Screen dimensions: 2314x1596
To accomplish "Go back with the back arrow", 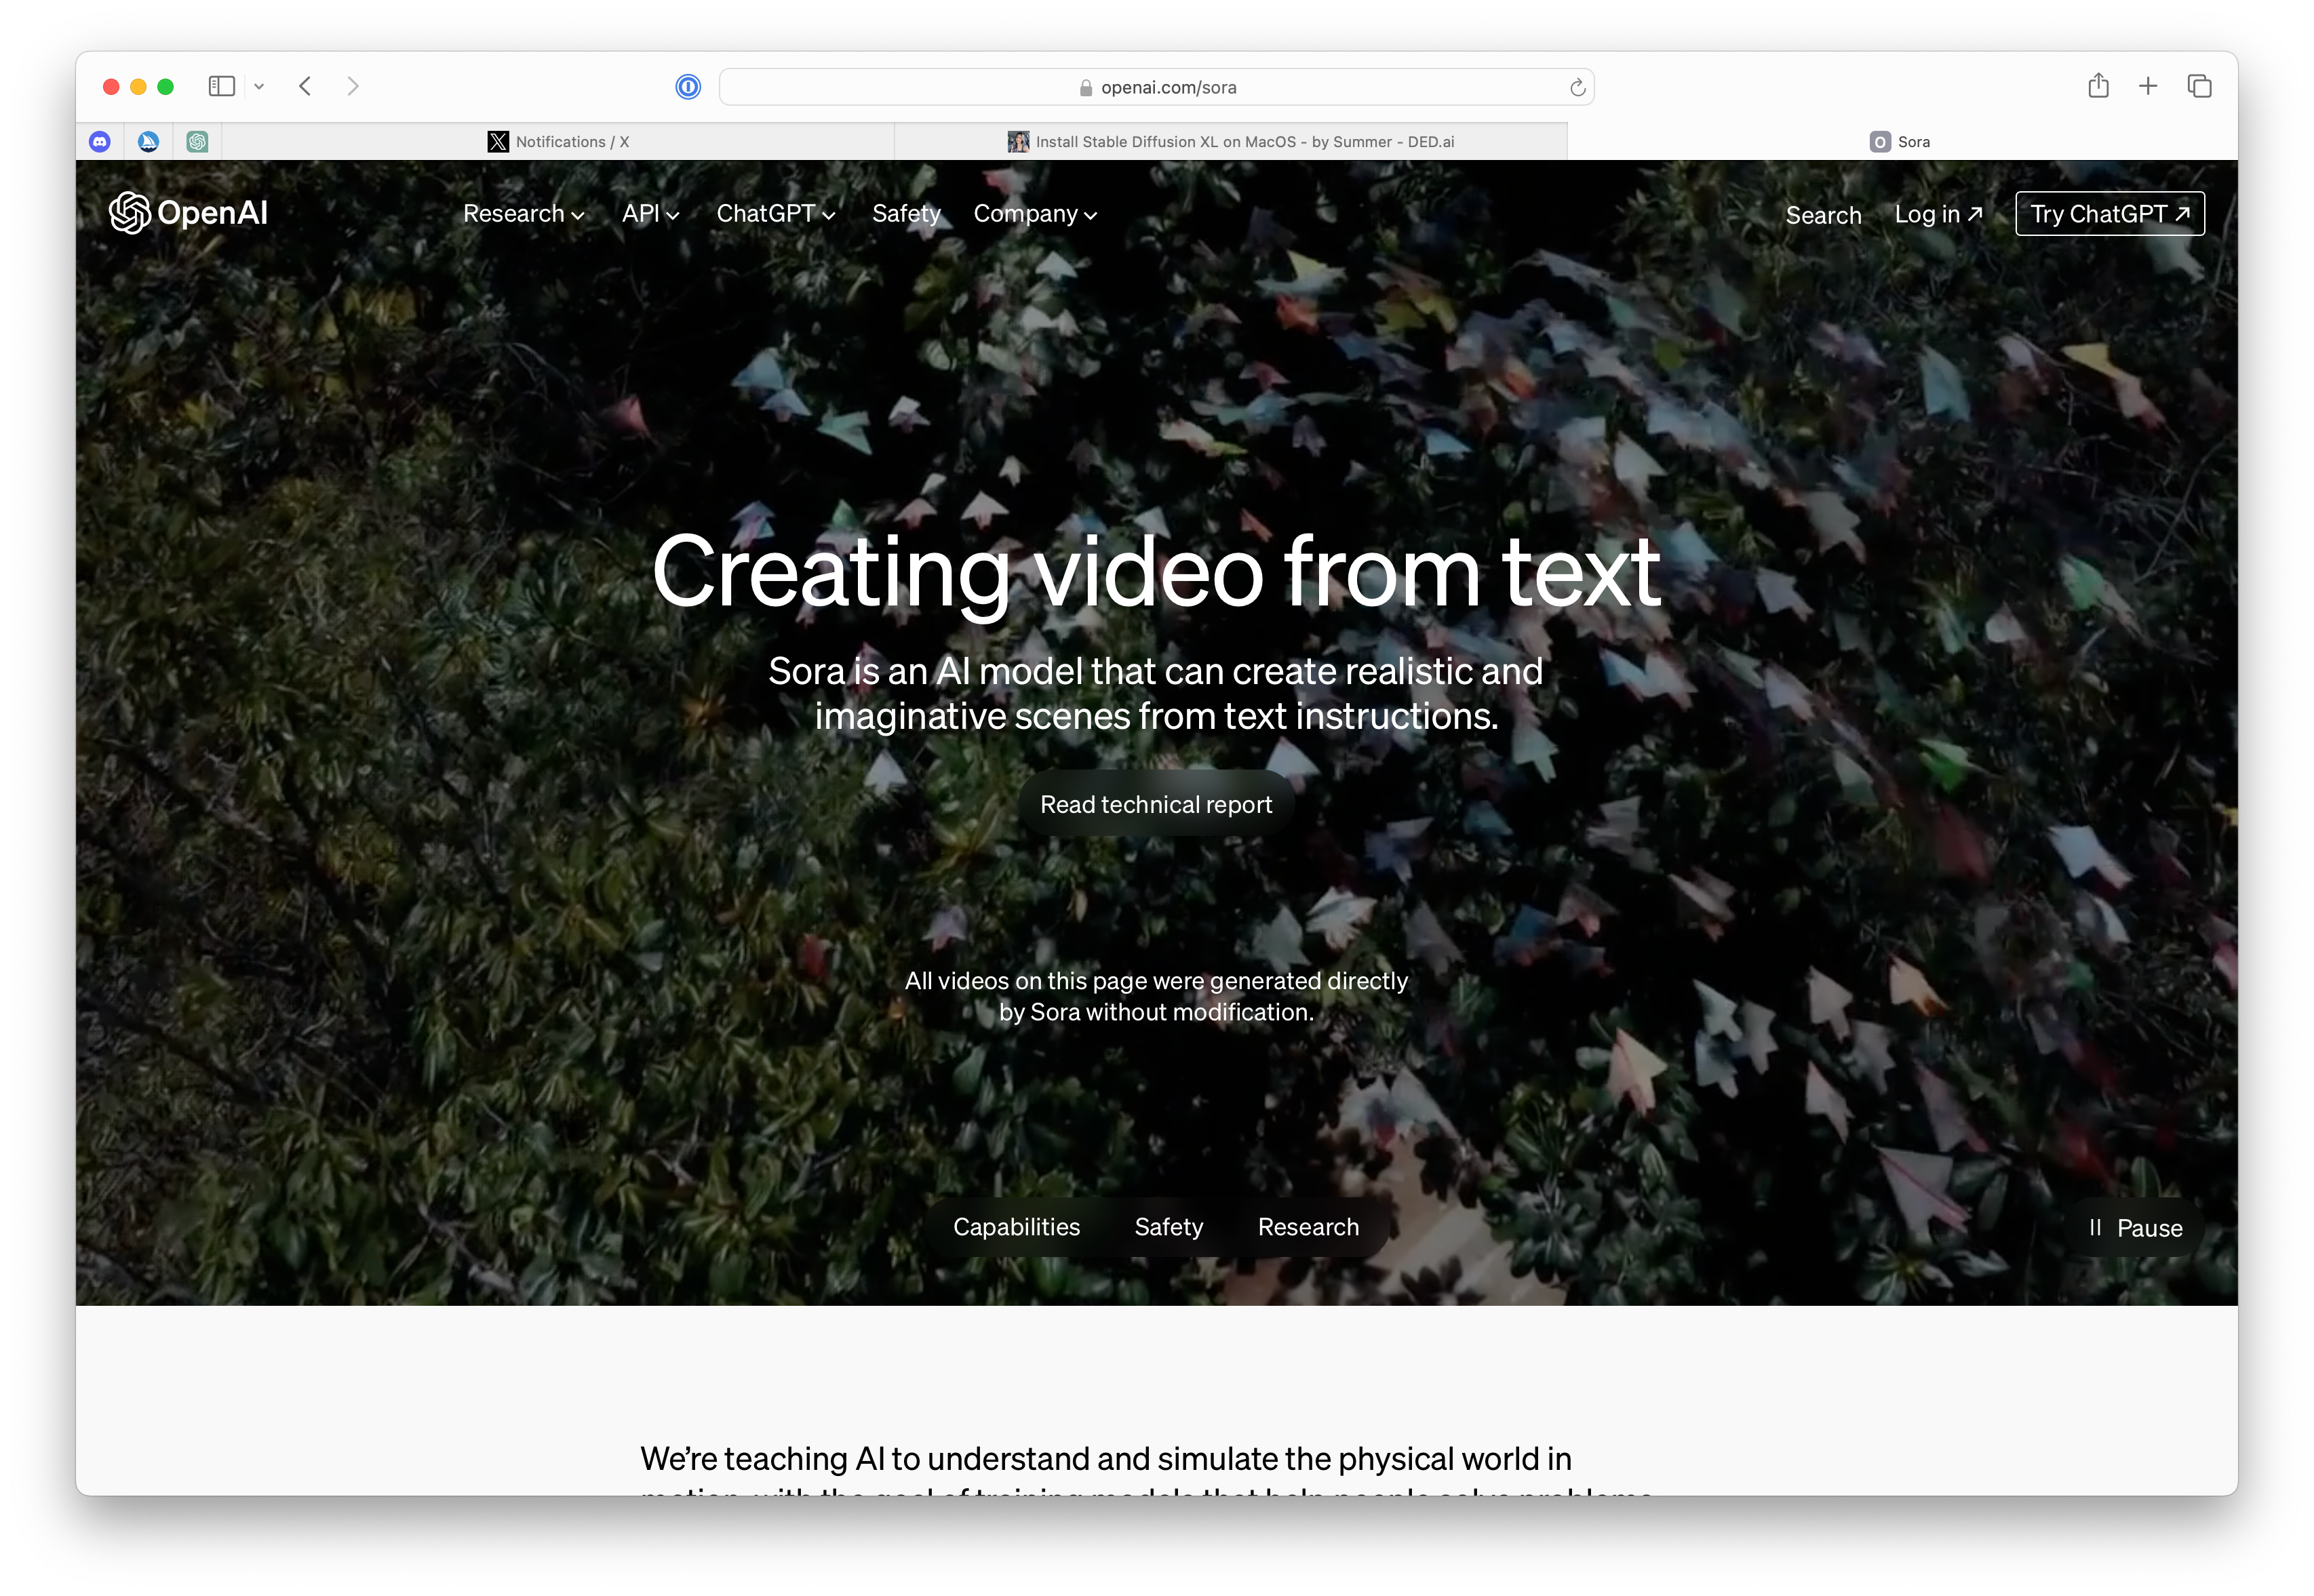I will (305, 86).
